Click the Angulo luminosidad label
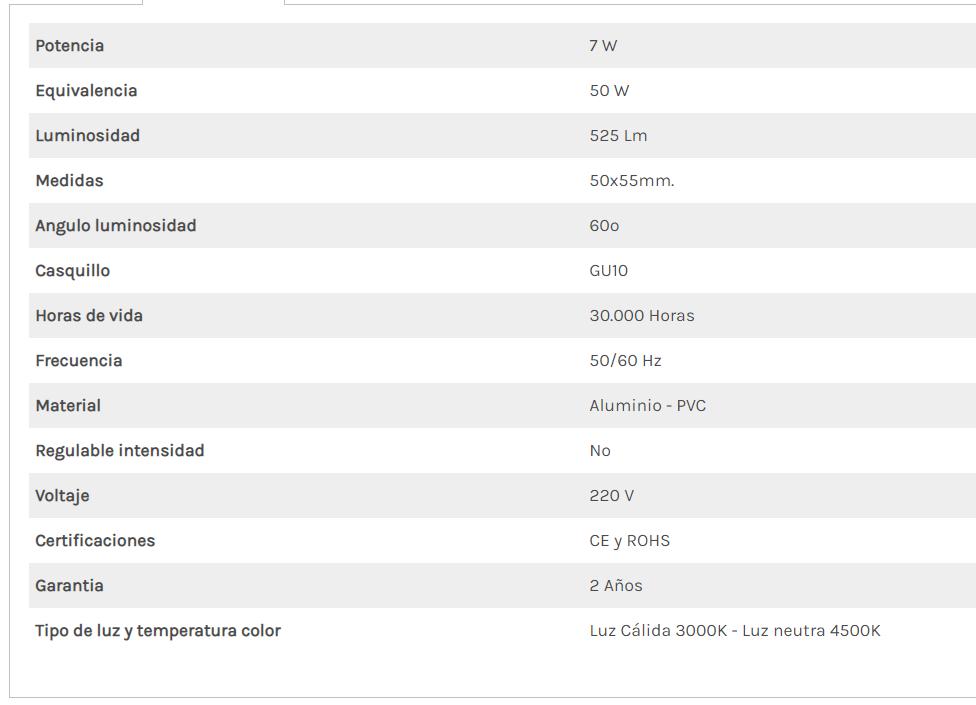Screen dimensions: 976x705 (115, 226)
